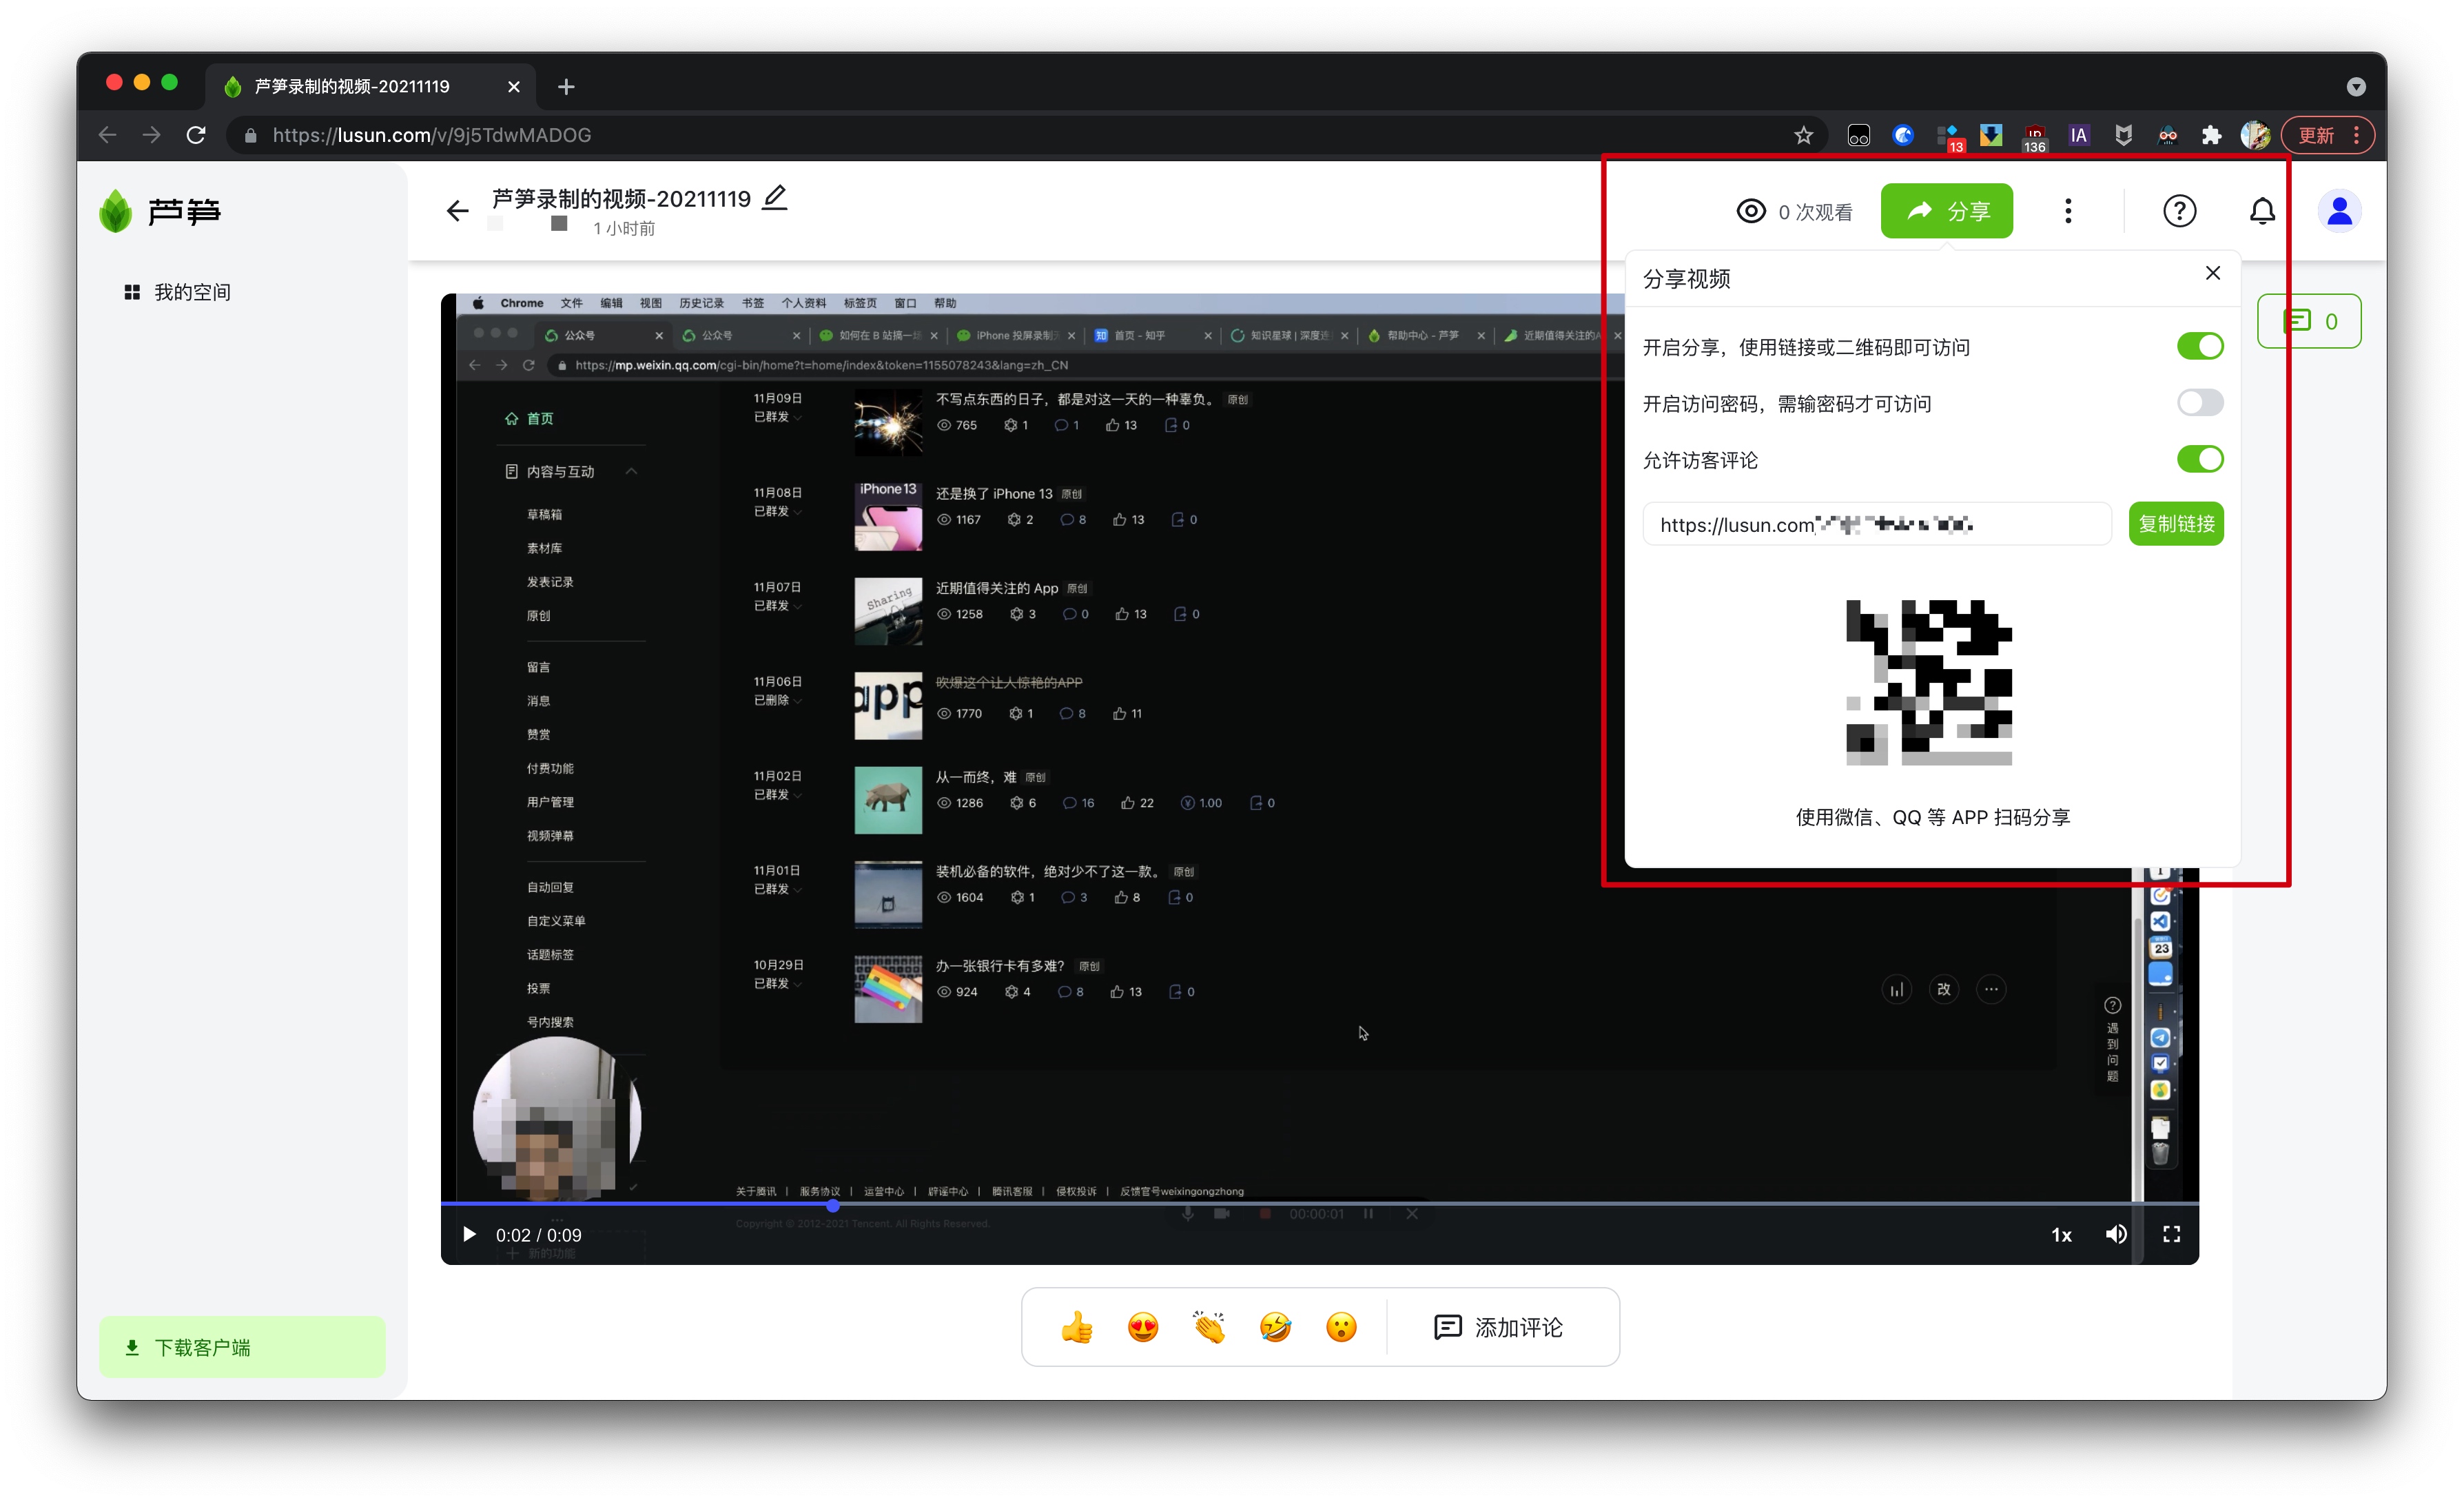Click the share link URL field
Screen dimensions: 2464x1502
pos(1876,524)
